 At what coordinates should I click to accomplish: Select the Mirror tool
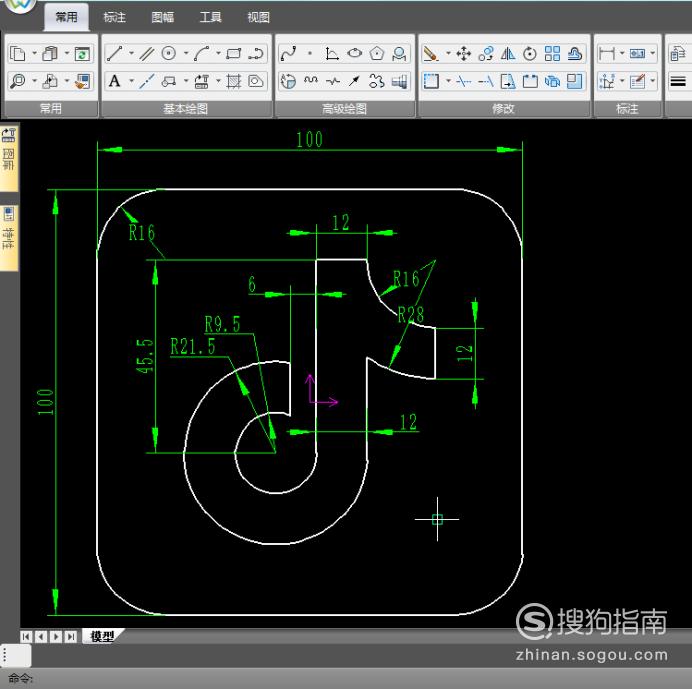[508, 54]
